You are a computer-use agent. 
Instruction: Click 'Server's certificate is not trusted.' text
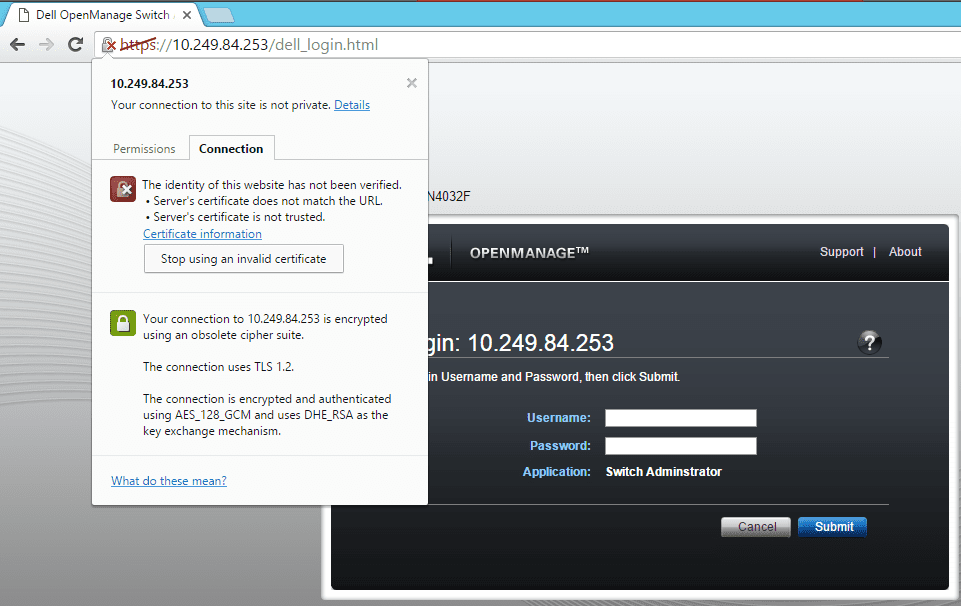point(239,217)
